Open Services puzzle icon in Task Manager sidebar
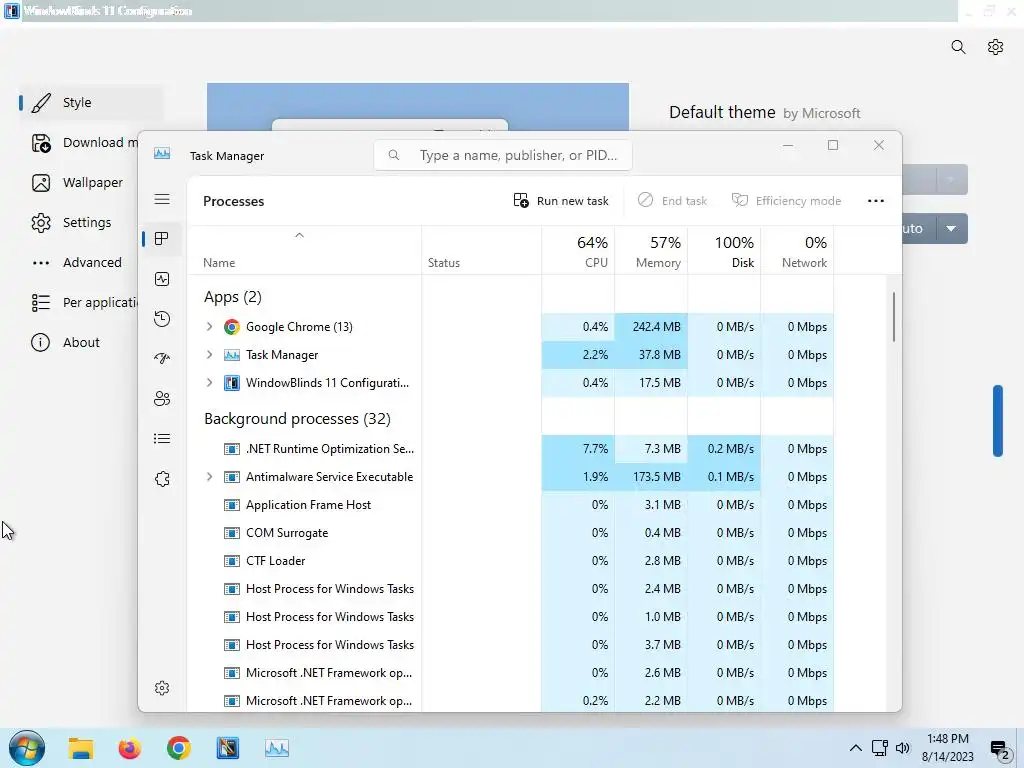The width and height of the screenshot is (1024, 768). tap(162, 479)
